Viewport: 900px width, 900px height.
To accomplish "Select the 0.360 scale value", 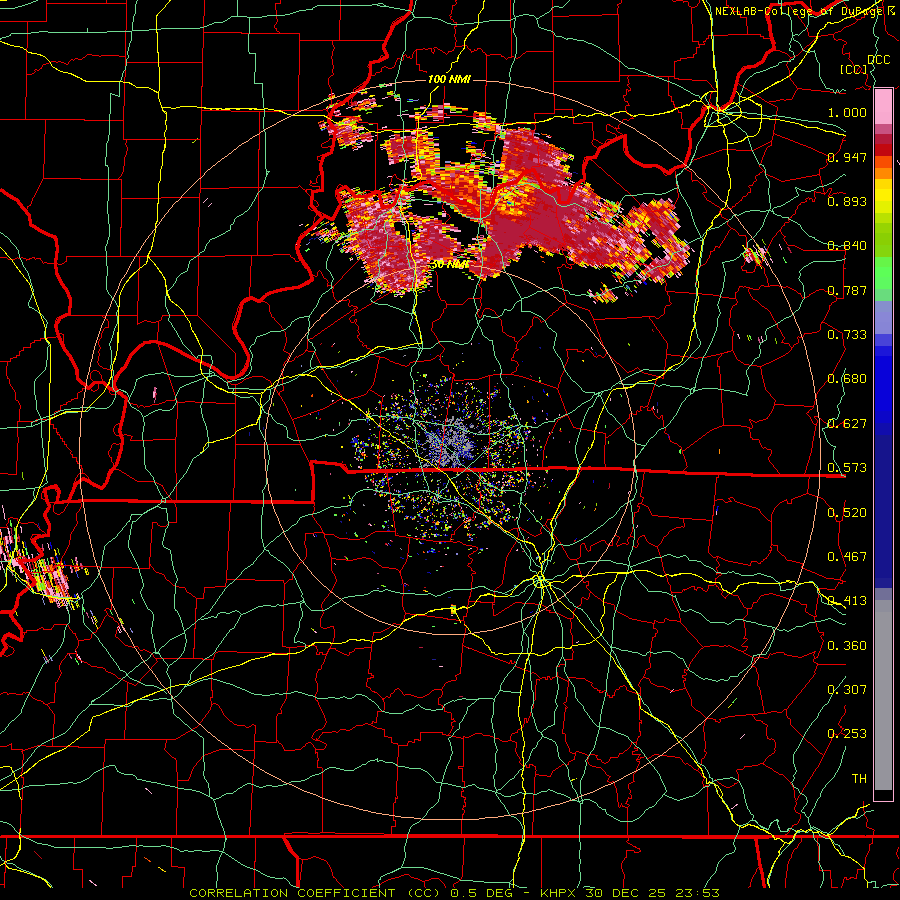I will [847, 645].
